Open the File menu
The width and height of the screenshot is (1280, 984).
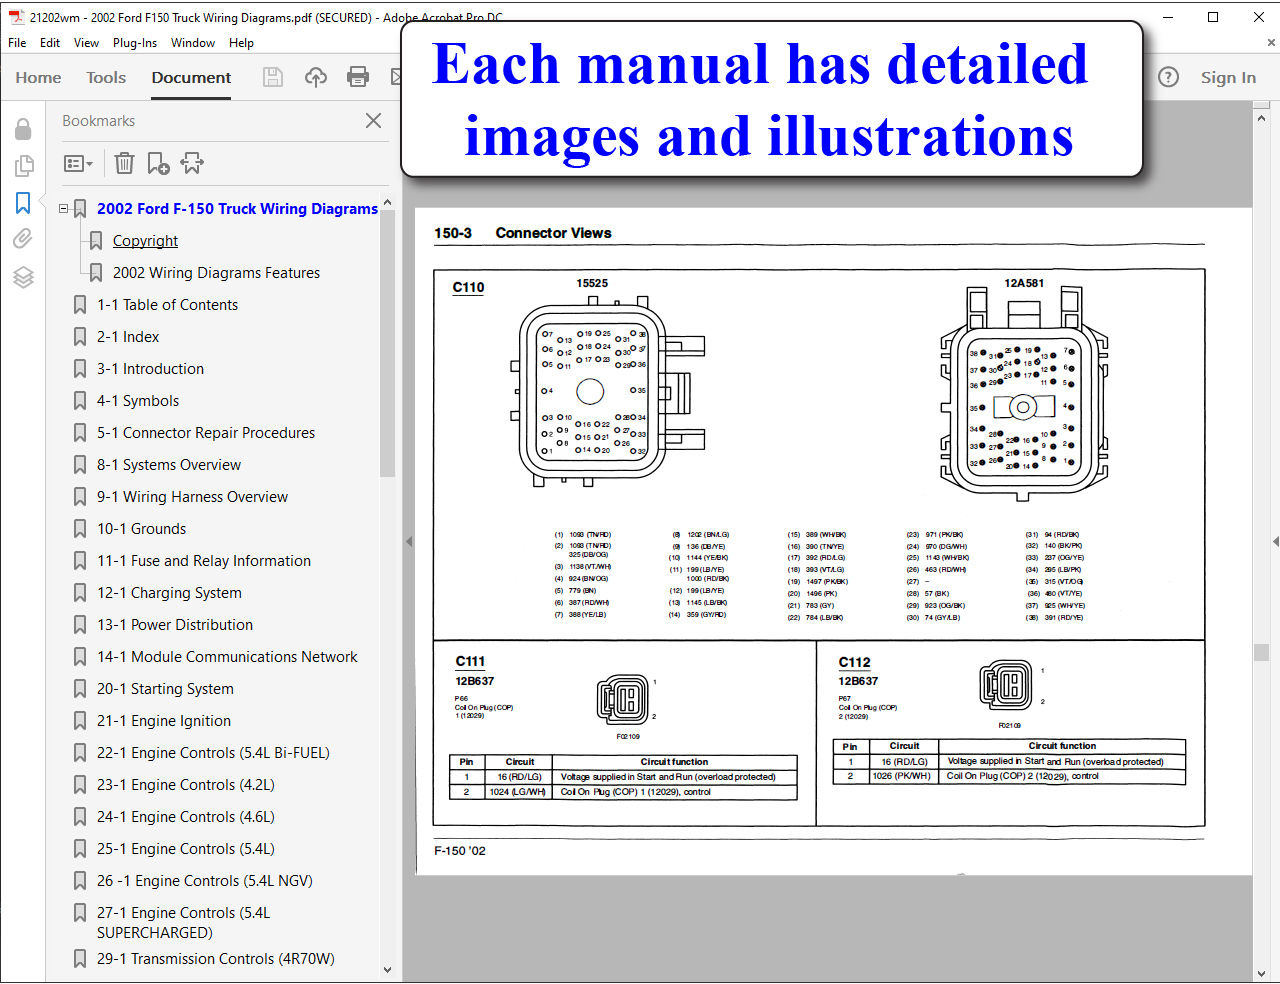[17, 43]
